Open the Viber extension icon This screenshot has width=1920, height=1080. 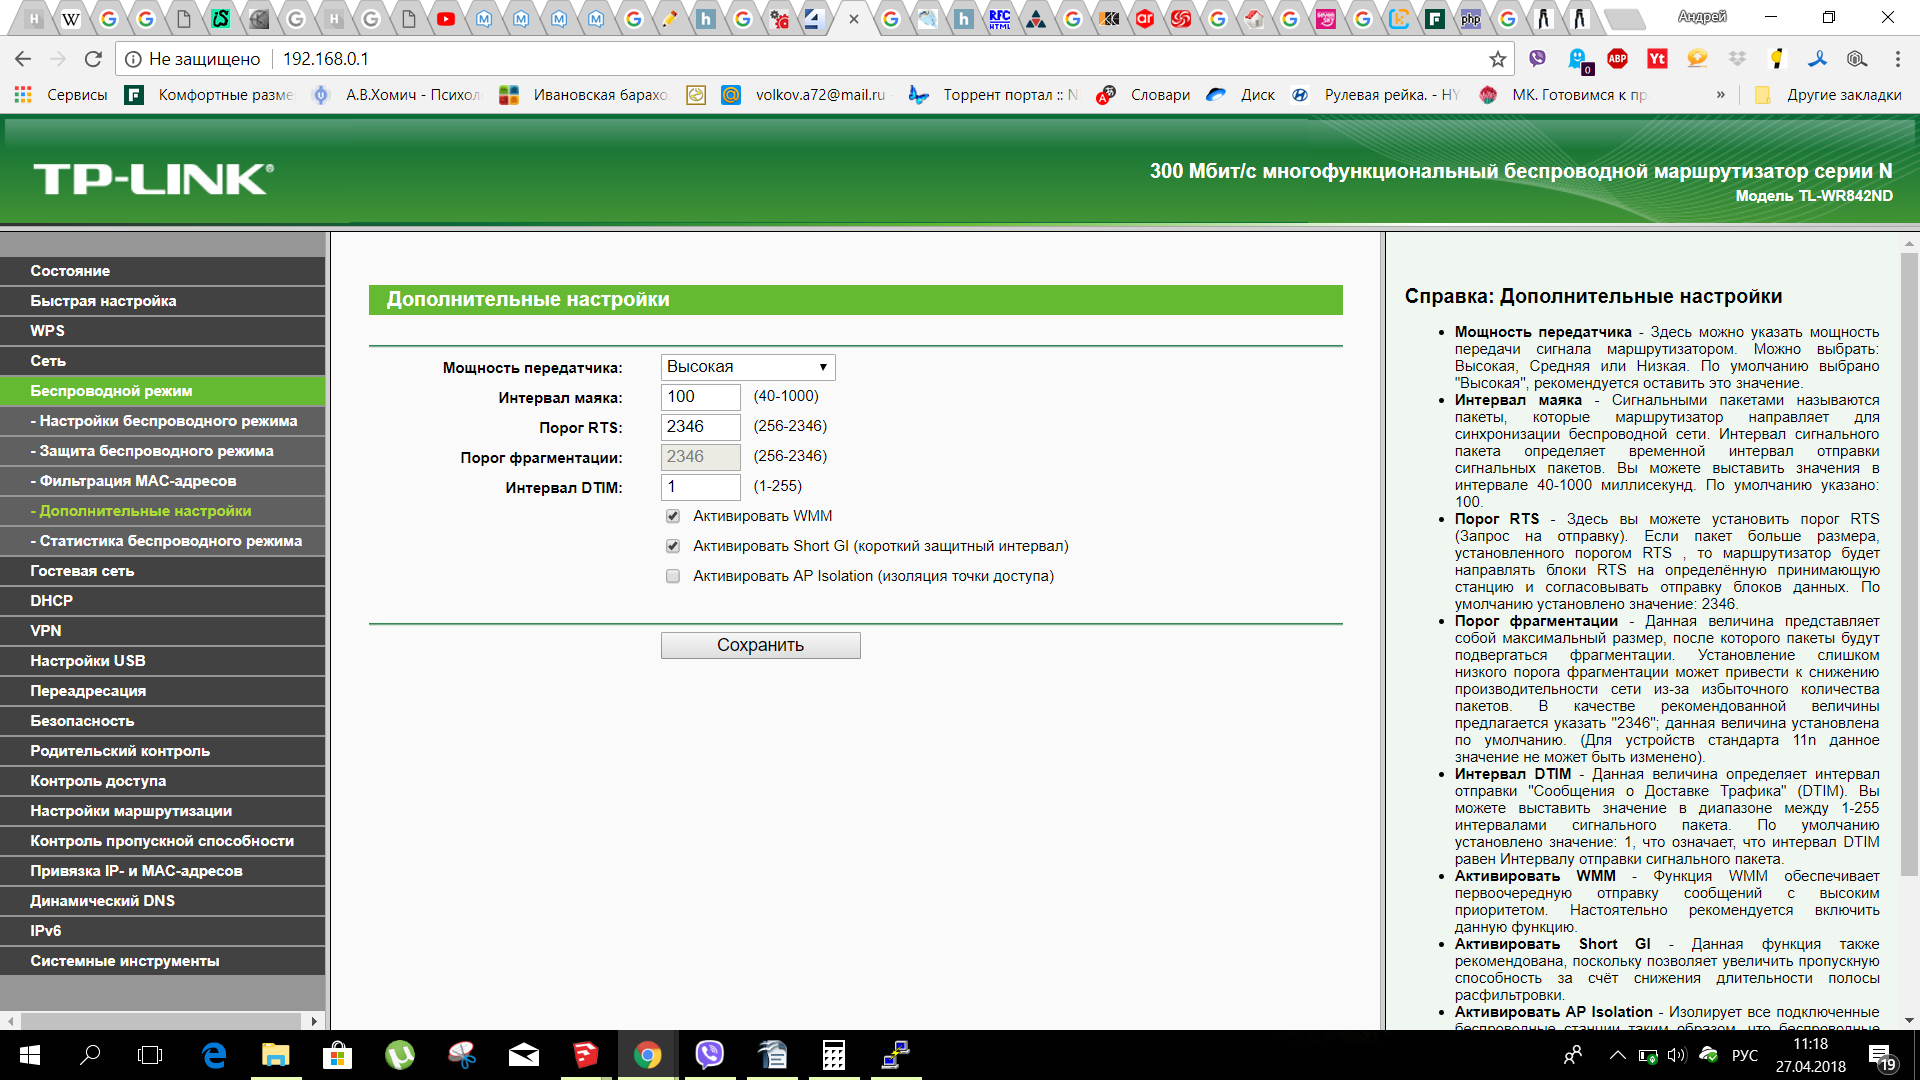pos(1537,59)
